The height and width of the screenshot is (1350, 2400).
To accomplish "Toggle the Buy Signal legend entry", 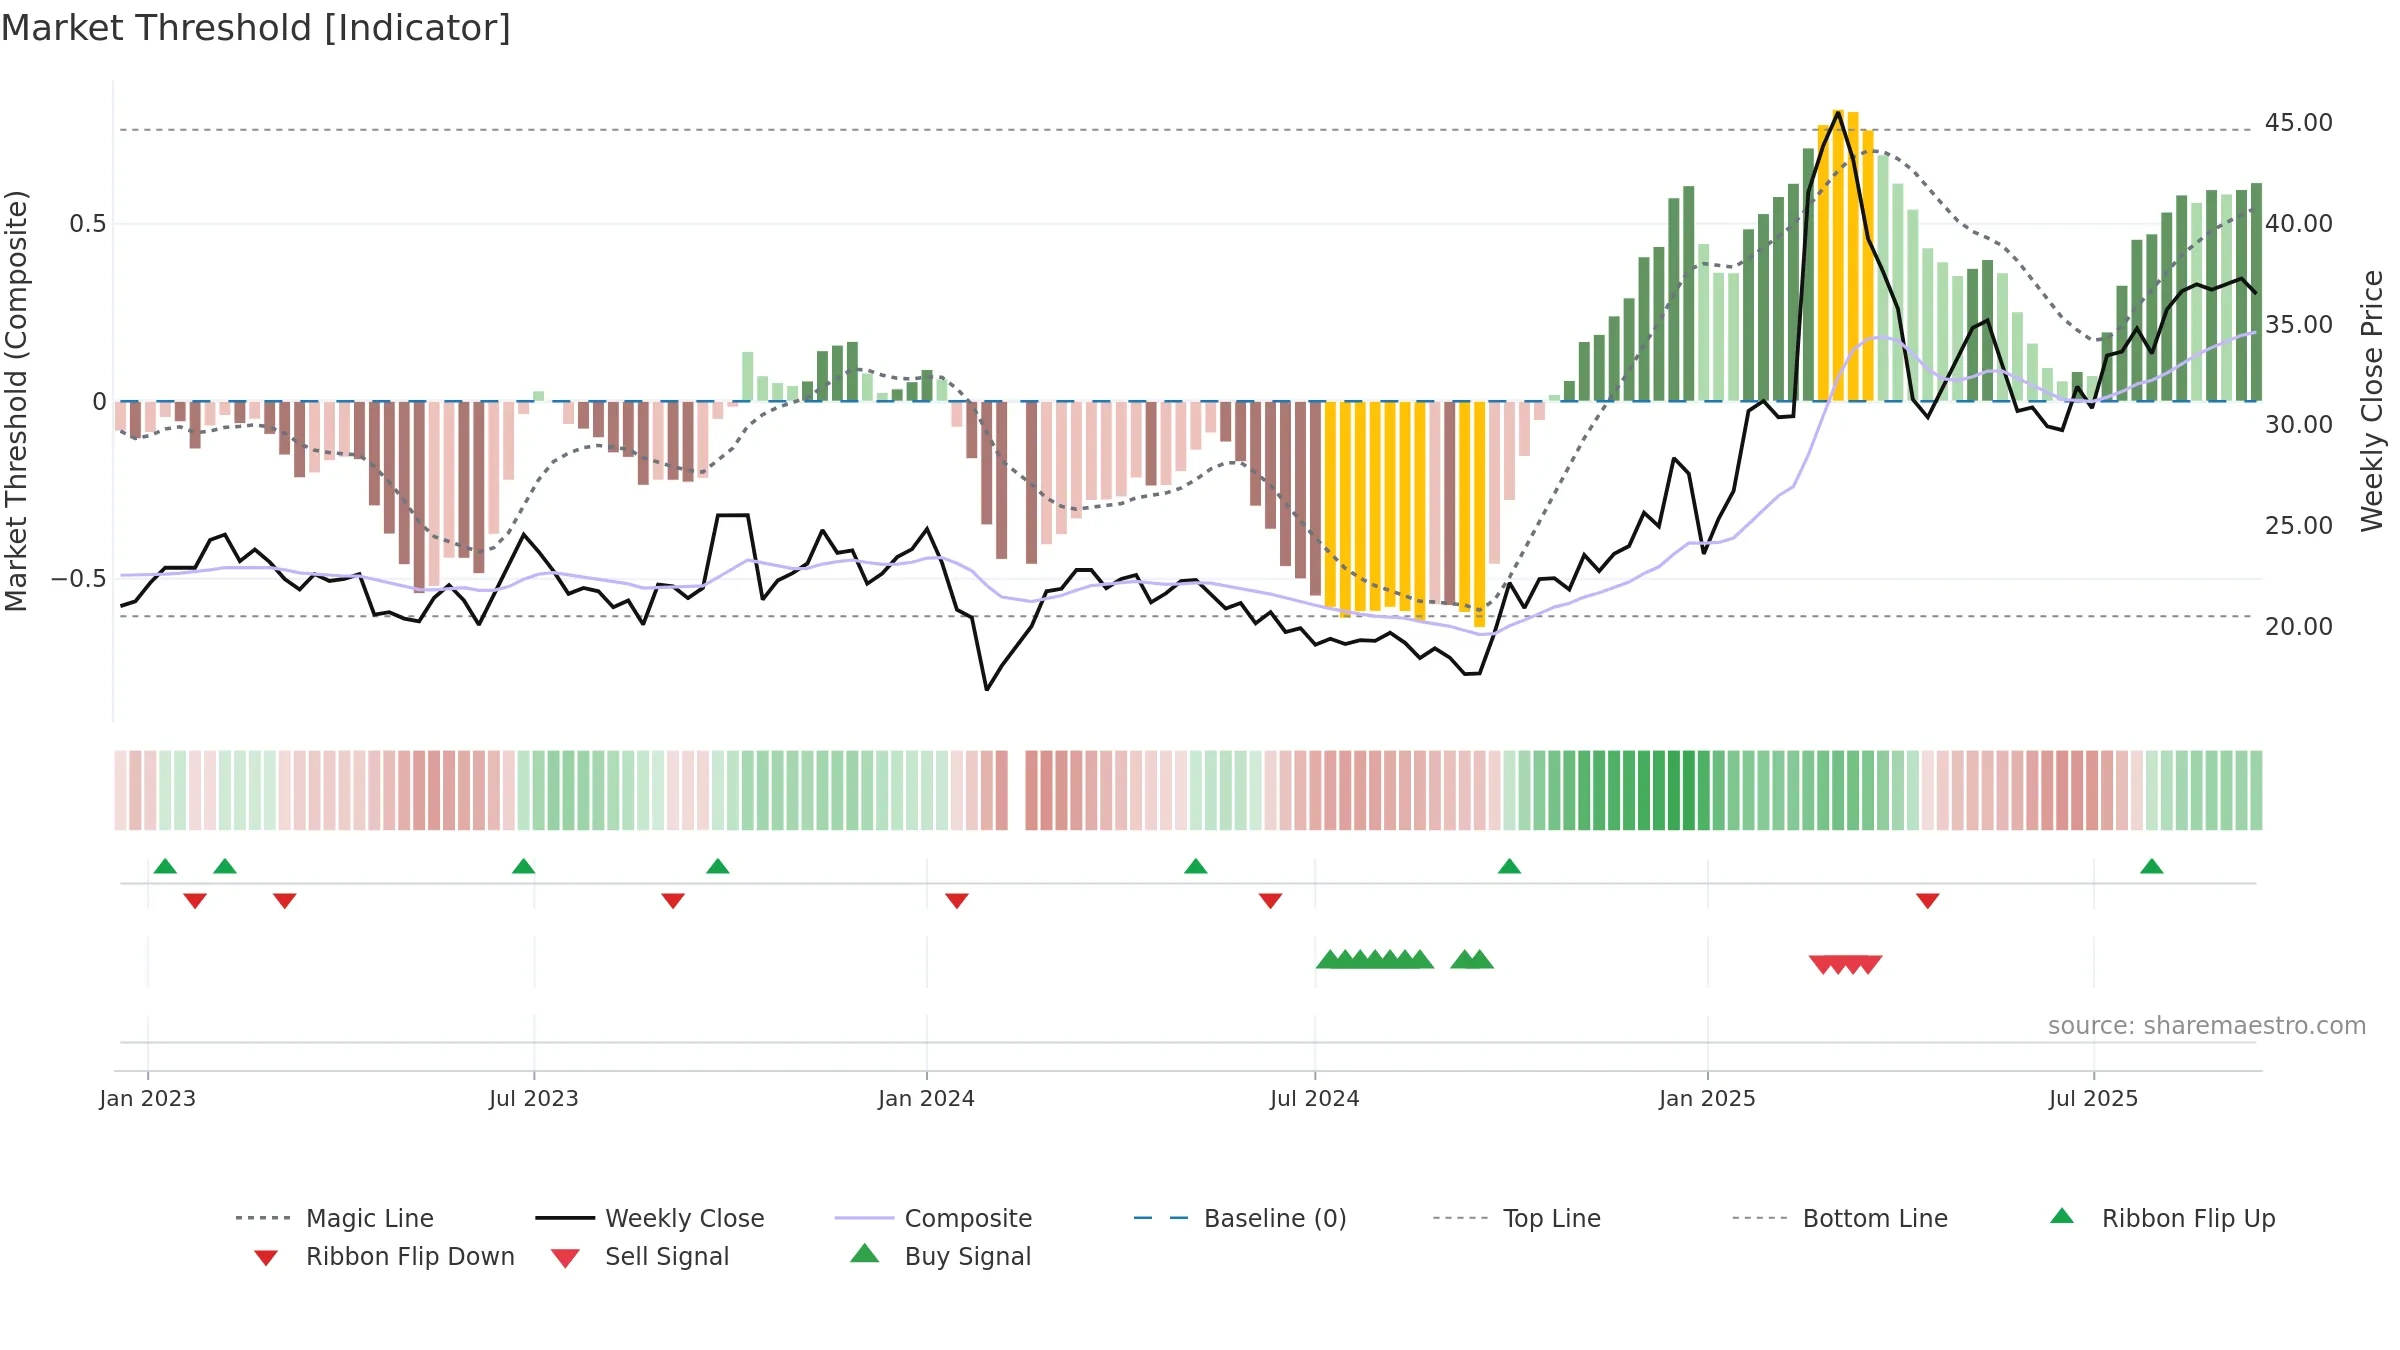I will point(940,1256).
